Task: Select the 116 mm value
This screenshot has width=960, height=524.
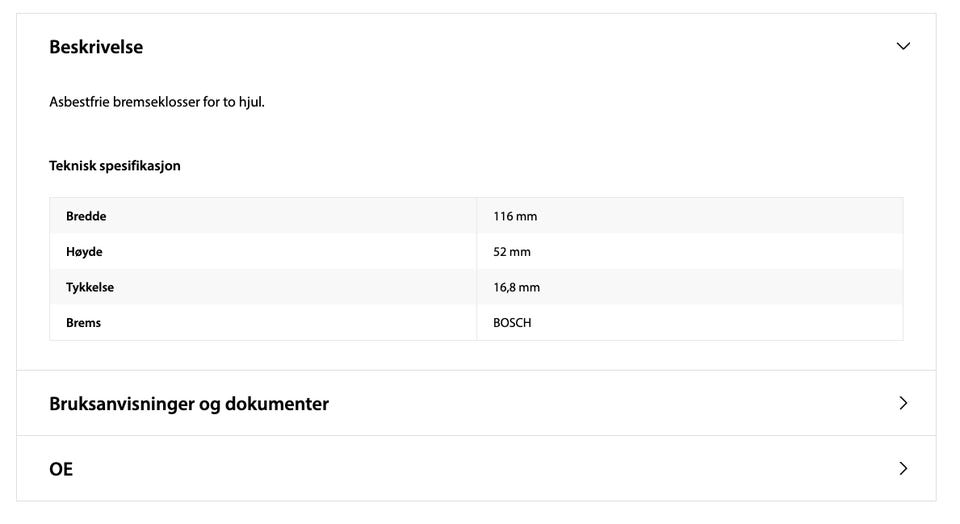Action: 515,216
